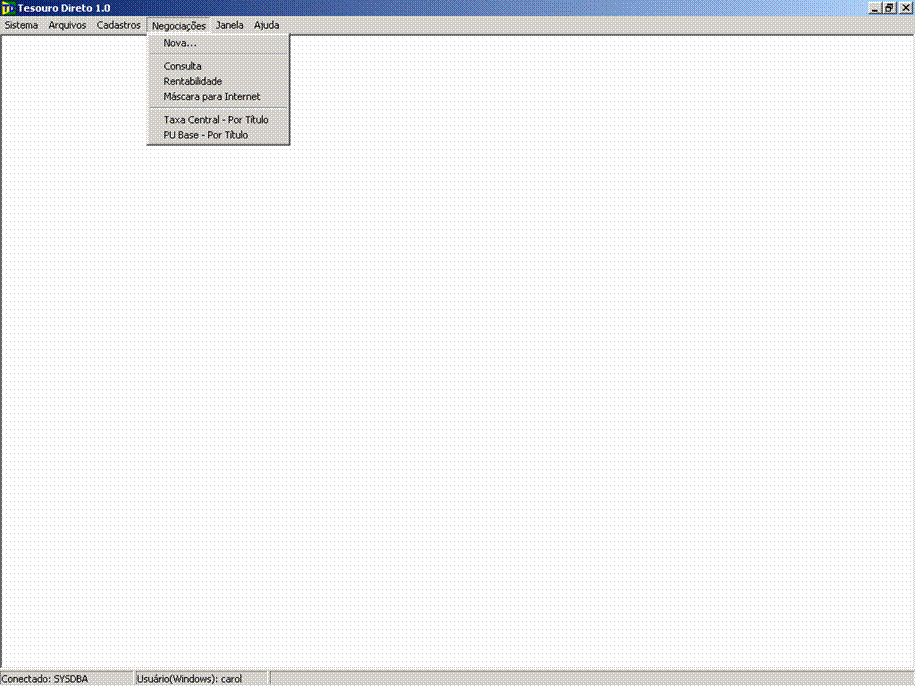Image resolution: width=915 pixels, height=686 pixels.
Task: Choose Nova... to create a negotiation
Action: point(180,43)
